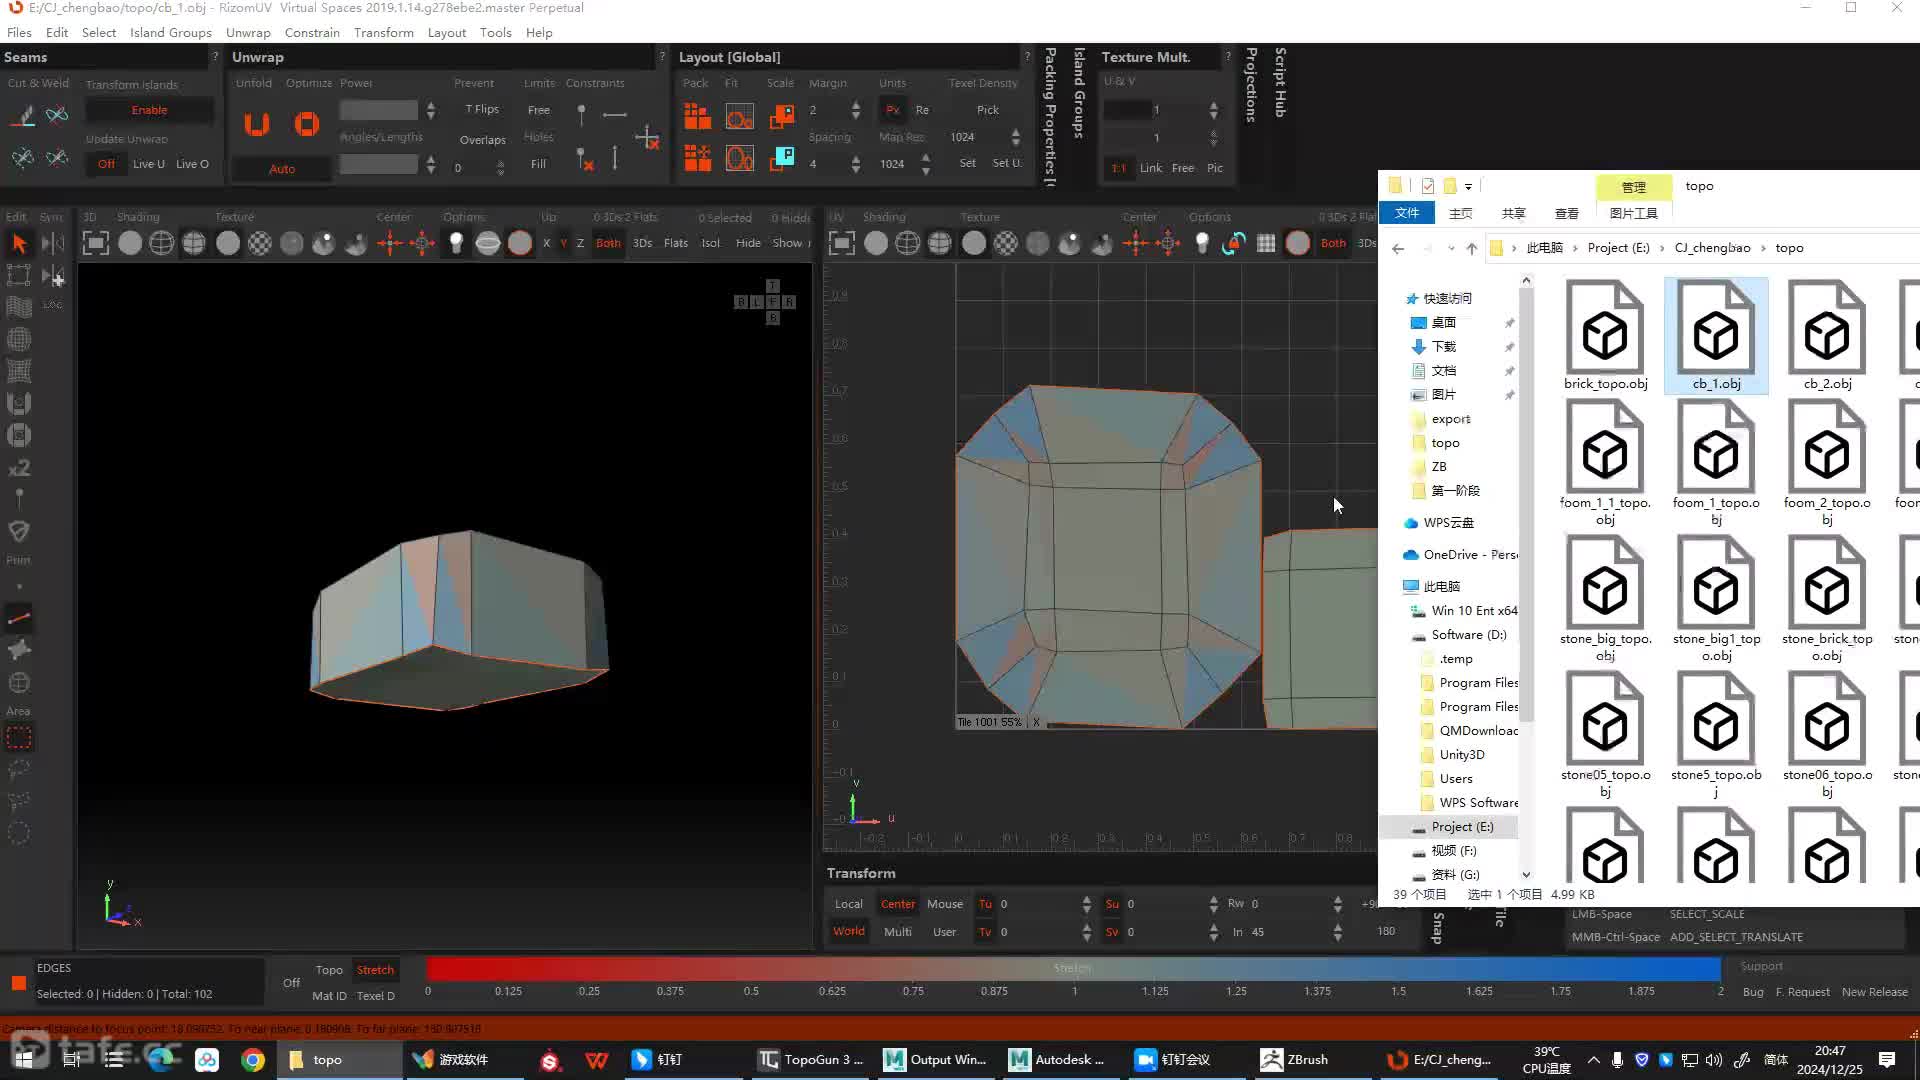Open the Transform menu
This screenshot has width=1920, height=1080.
tap(384, 32)
